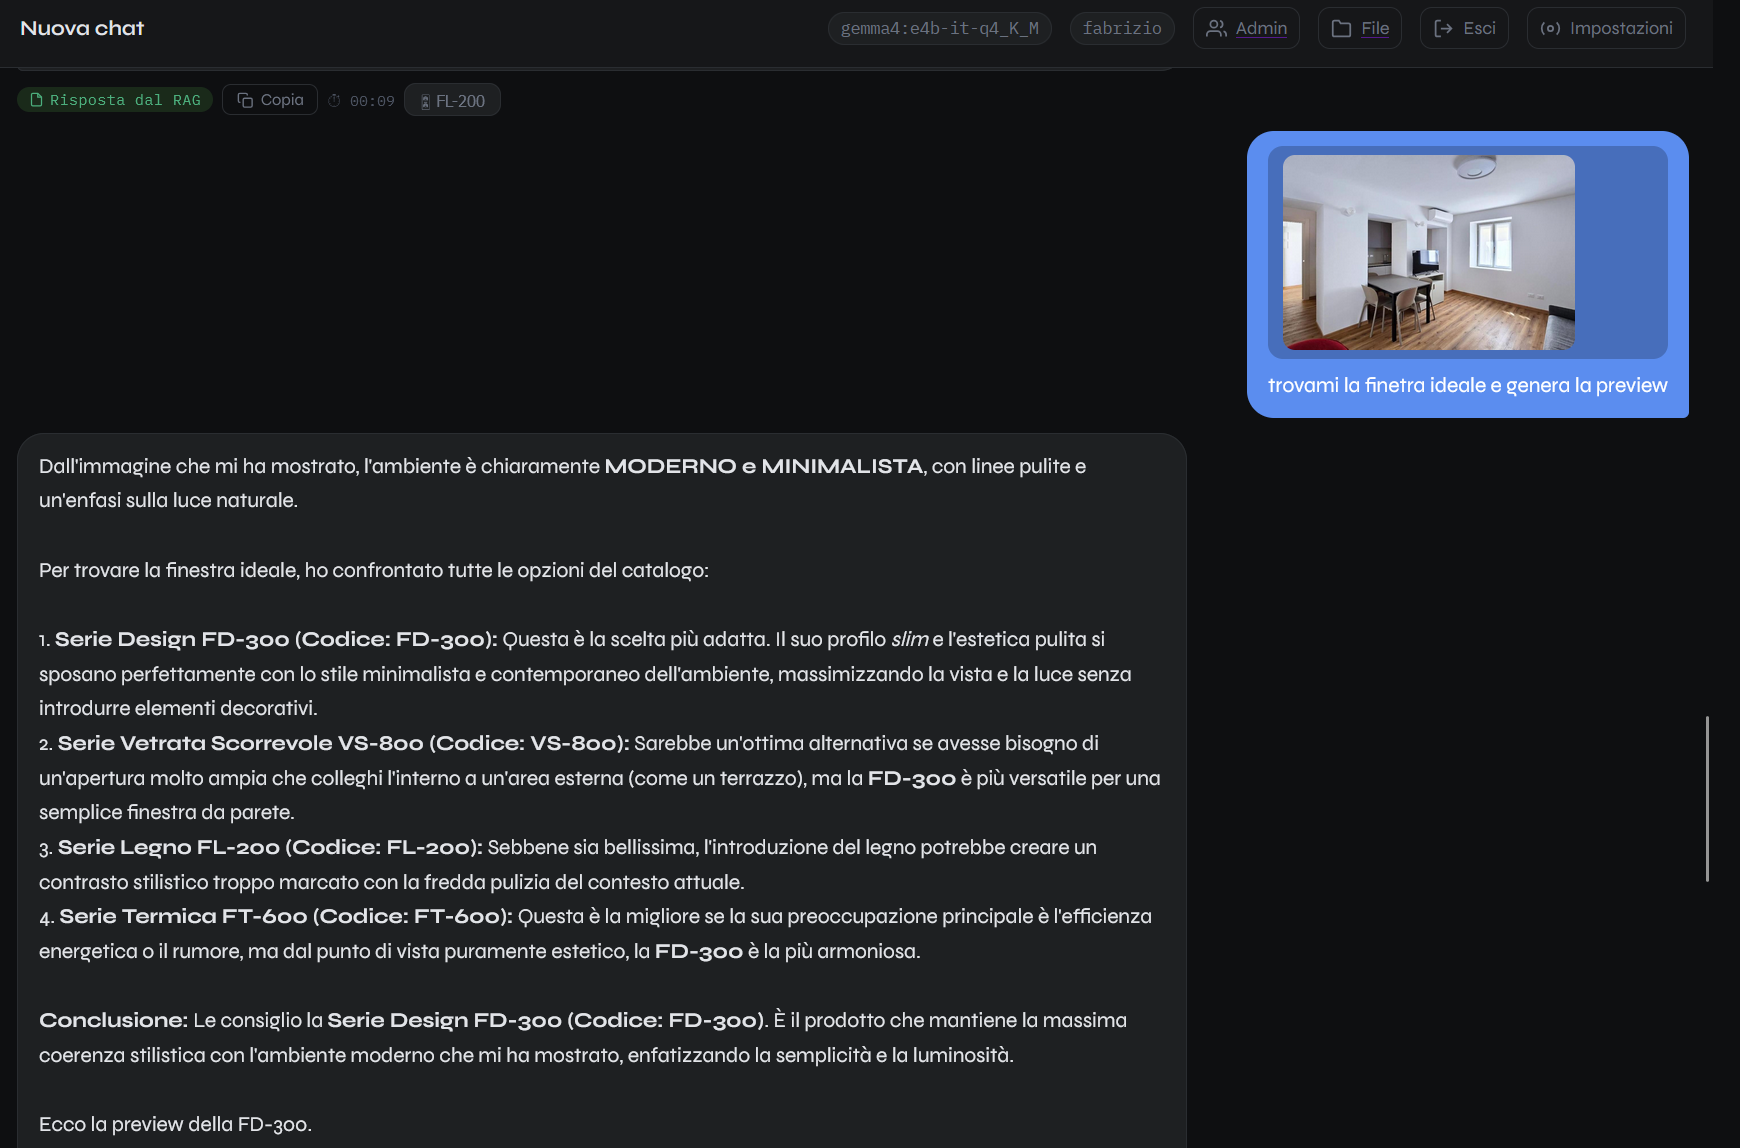This screenshot has height=1148, width=1740.
Task: Click the fabrizio username pill
Action: point(1122,28)
